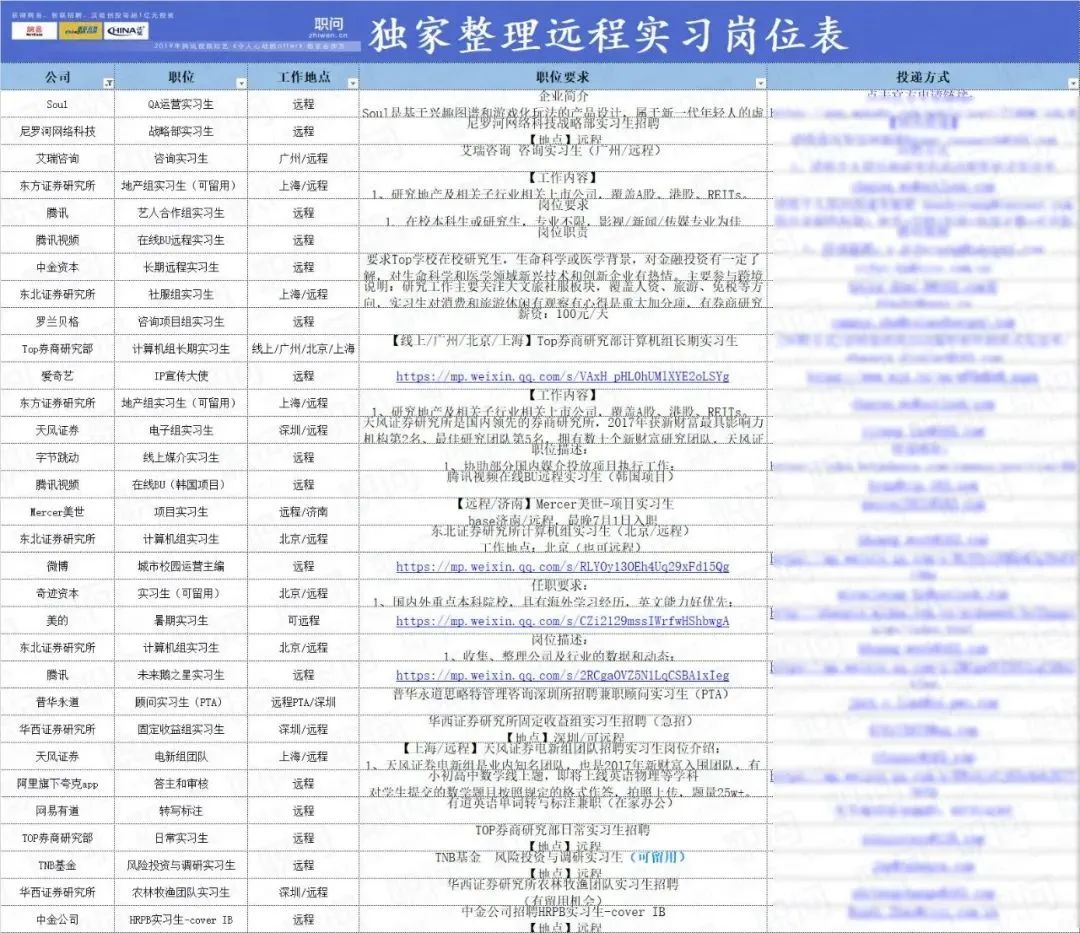Viewport: 1080px width, 933px height.
Task: Select the 普华永道 company cell
Action: (57, 702)
